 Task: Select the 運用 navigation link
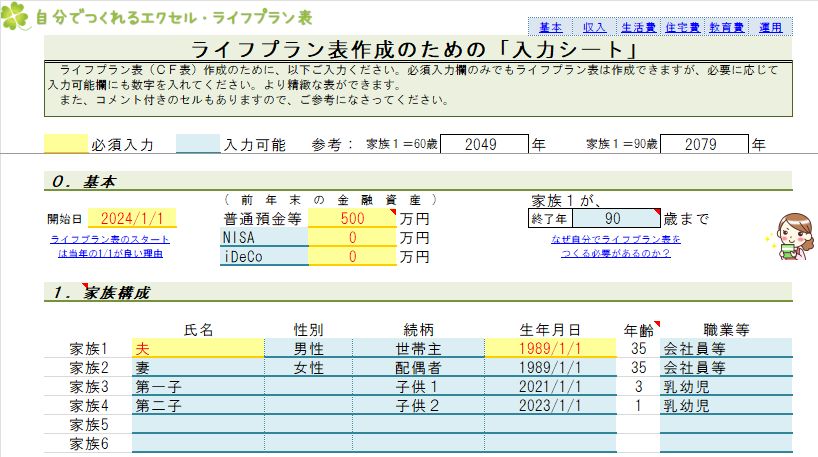click(x=770, y=28)
